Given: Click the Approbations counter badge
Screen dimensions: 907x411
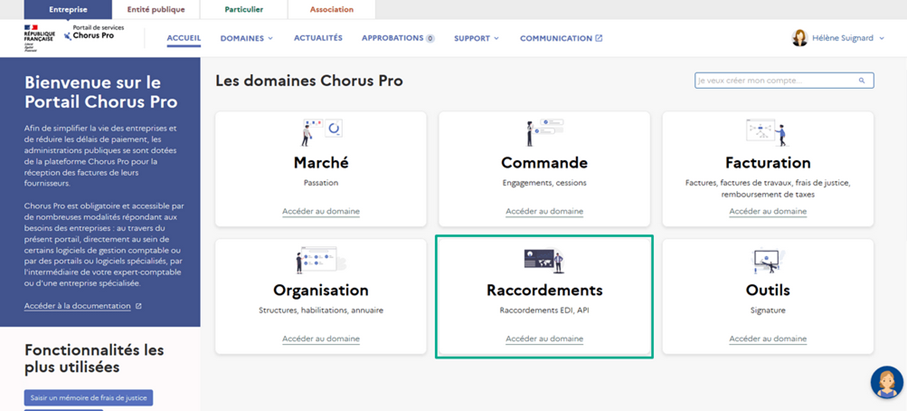Looking at the screenshot, I should (x=430, y=39).
